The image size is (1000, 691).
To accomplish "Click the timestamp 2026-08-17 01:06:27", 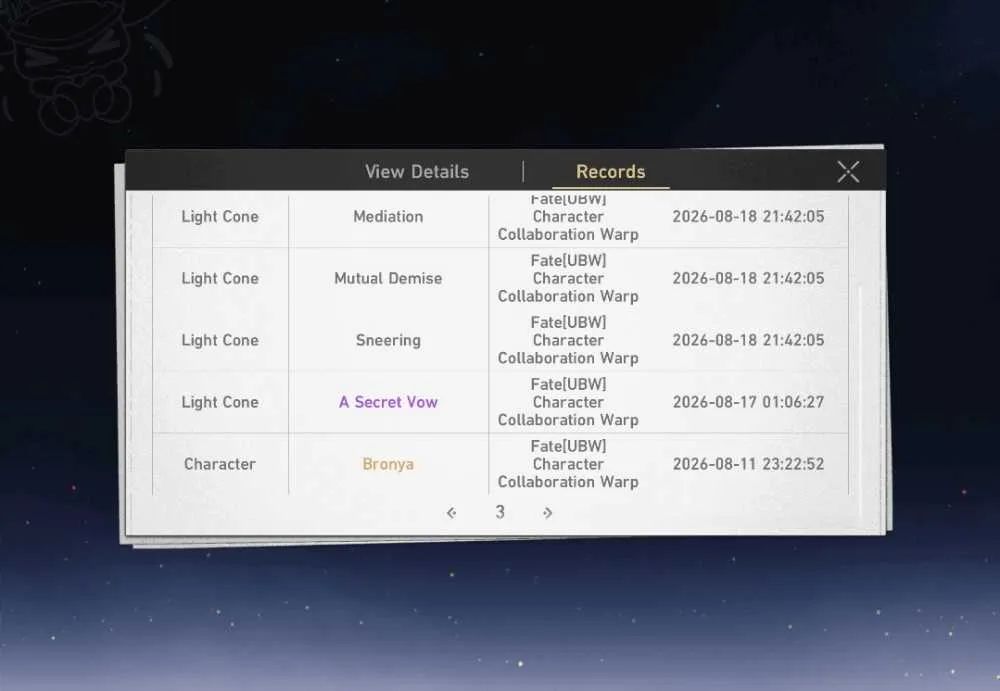I will [748, 402].
